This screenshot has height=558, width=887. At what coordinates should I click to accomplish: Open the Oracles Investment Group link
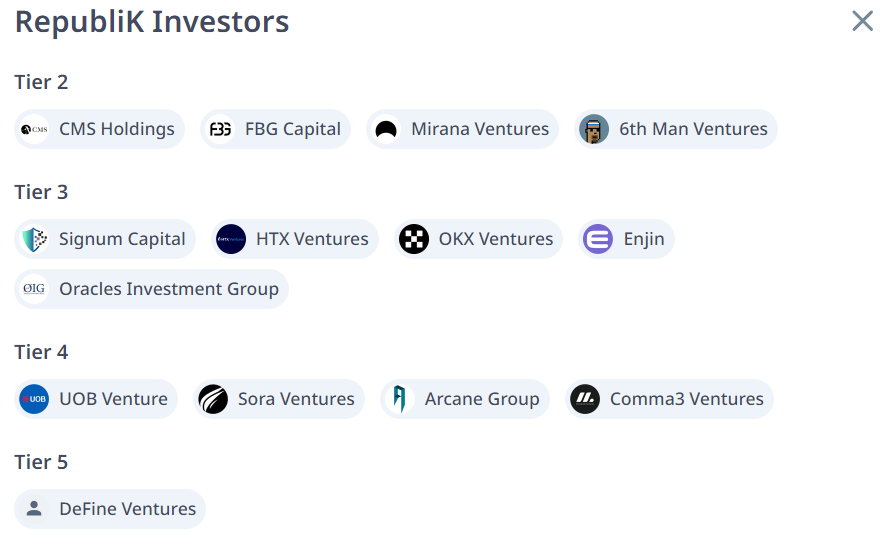click(168, 289)
